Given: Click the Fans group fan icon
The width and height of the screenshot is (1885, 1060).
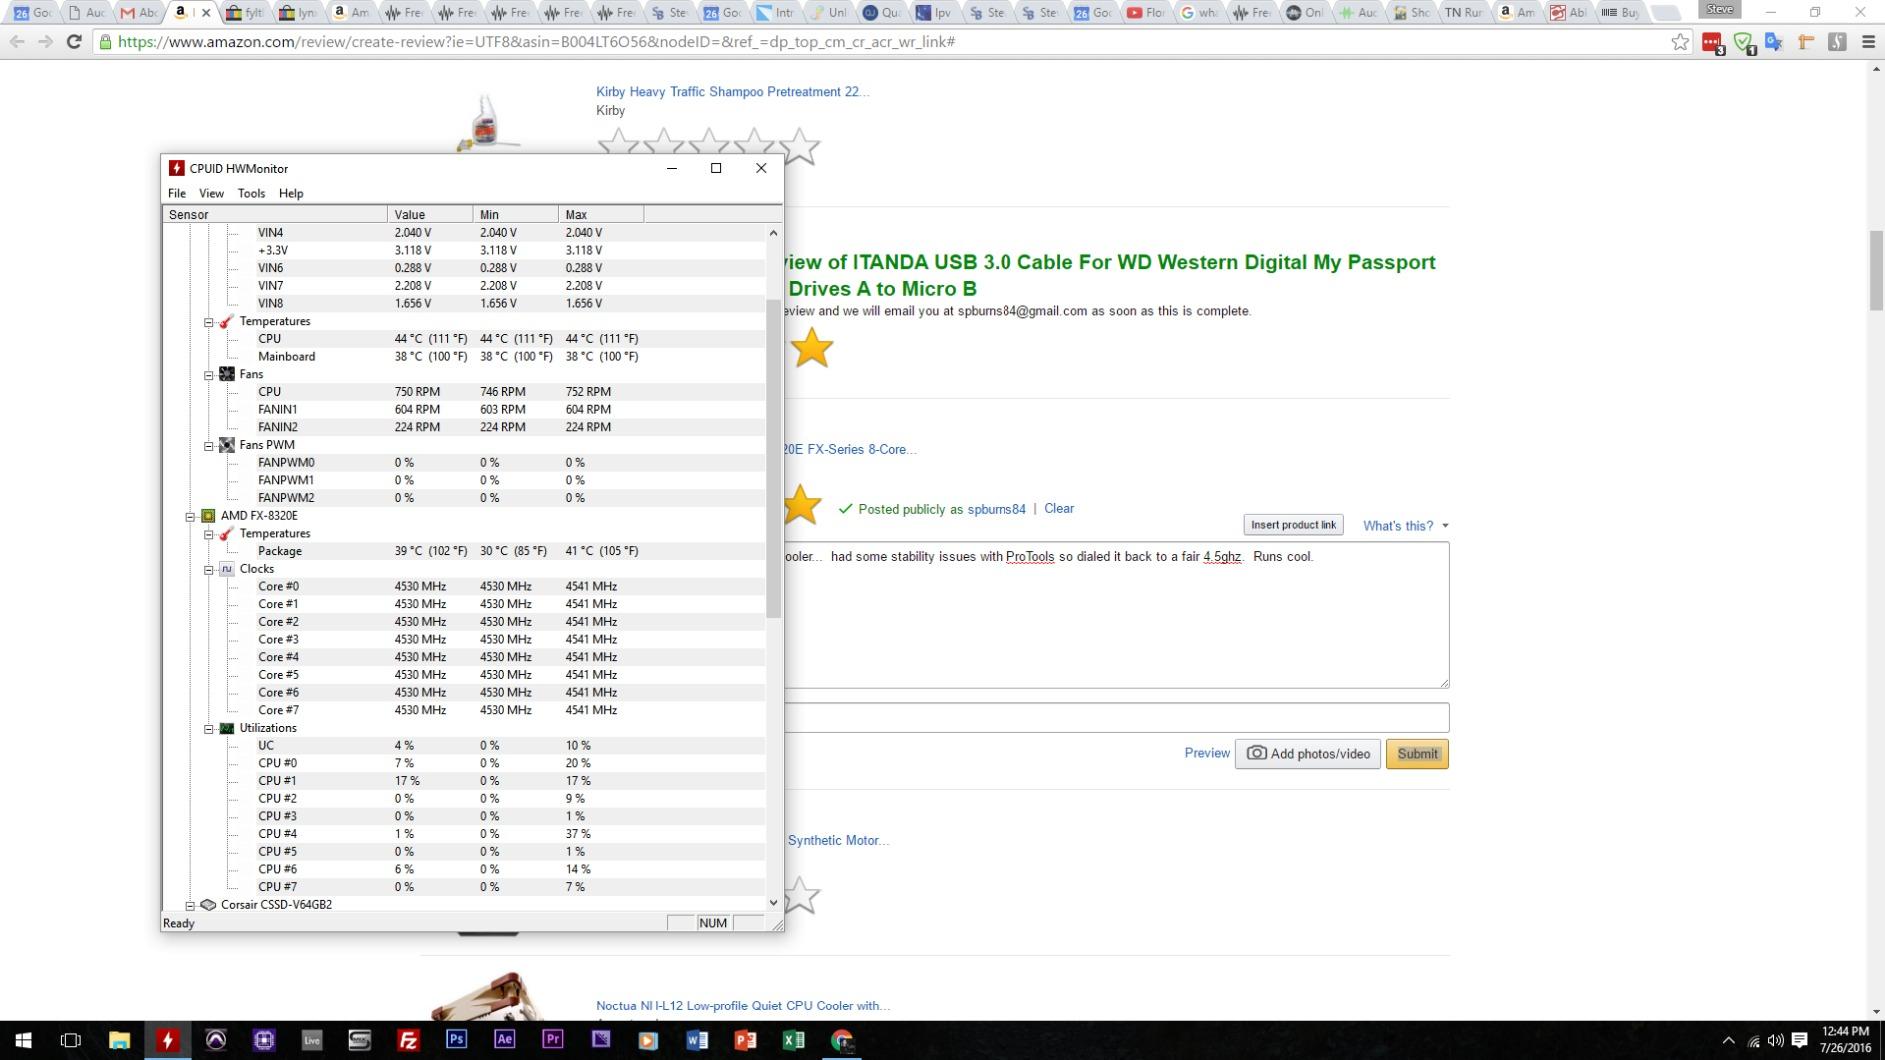Looking at the screenshot, I should click(x=227, y=374).
